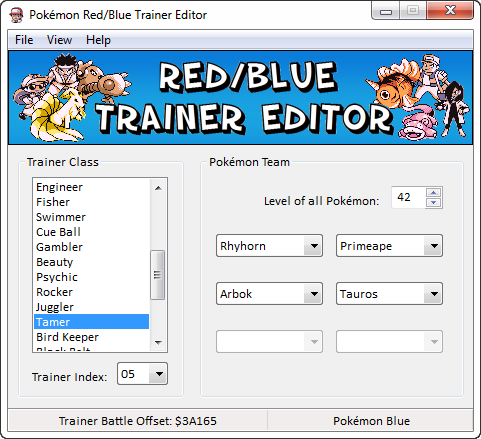Viewport: 481px width, 439px height.
Task: Open the Rhyhorn Pokémon dropdown
Action: click(269, 246)
